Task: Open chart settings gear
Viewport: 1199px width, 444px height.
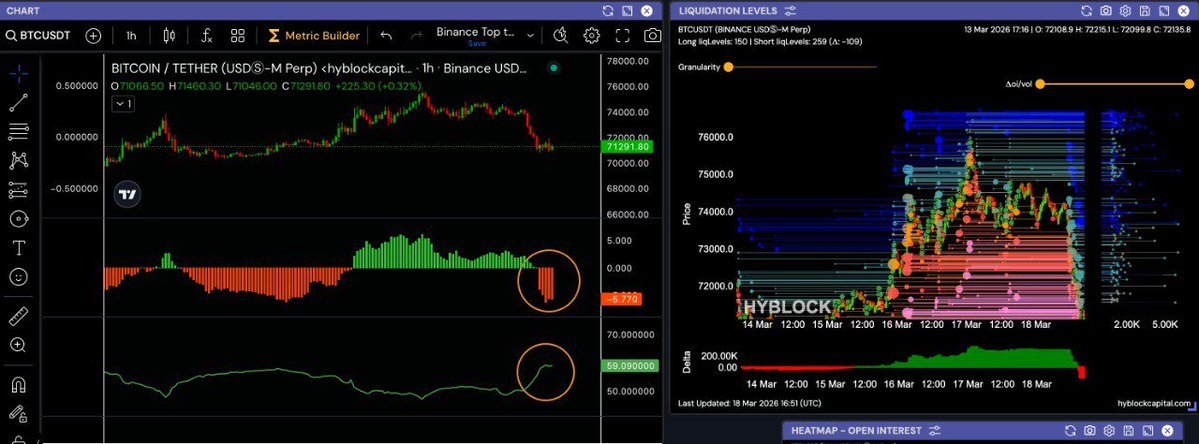Action: pos(591,35)
